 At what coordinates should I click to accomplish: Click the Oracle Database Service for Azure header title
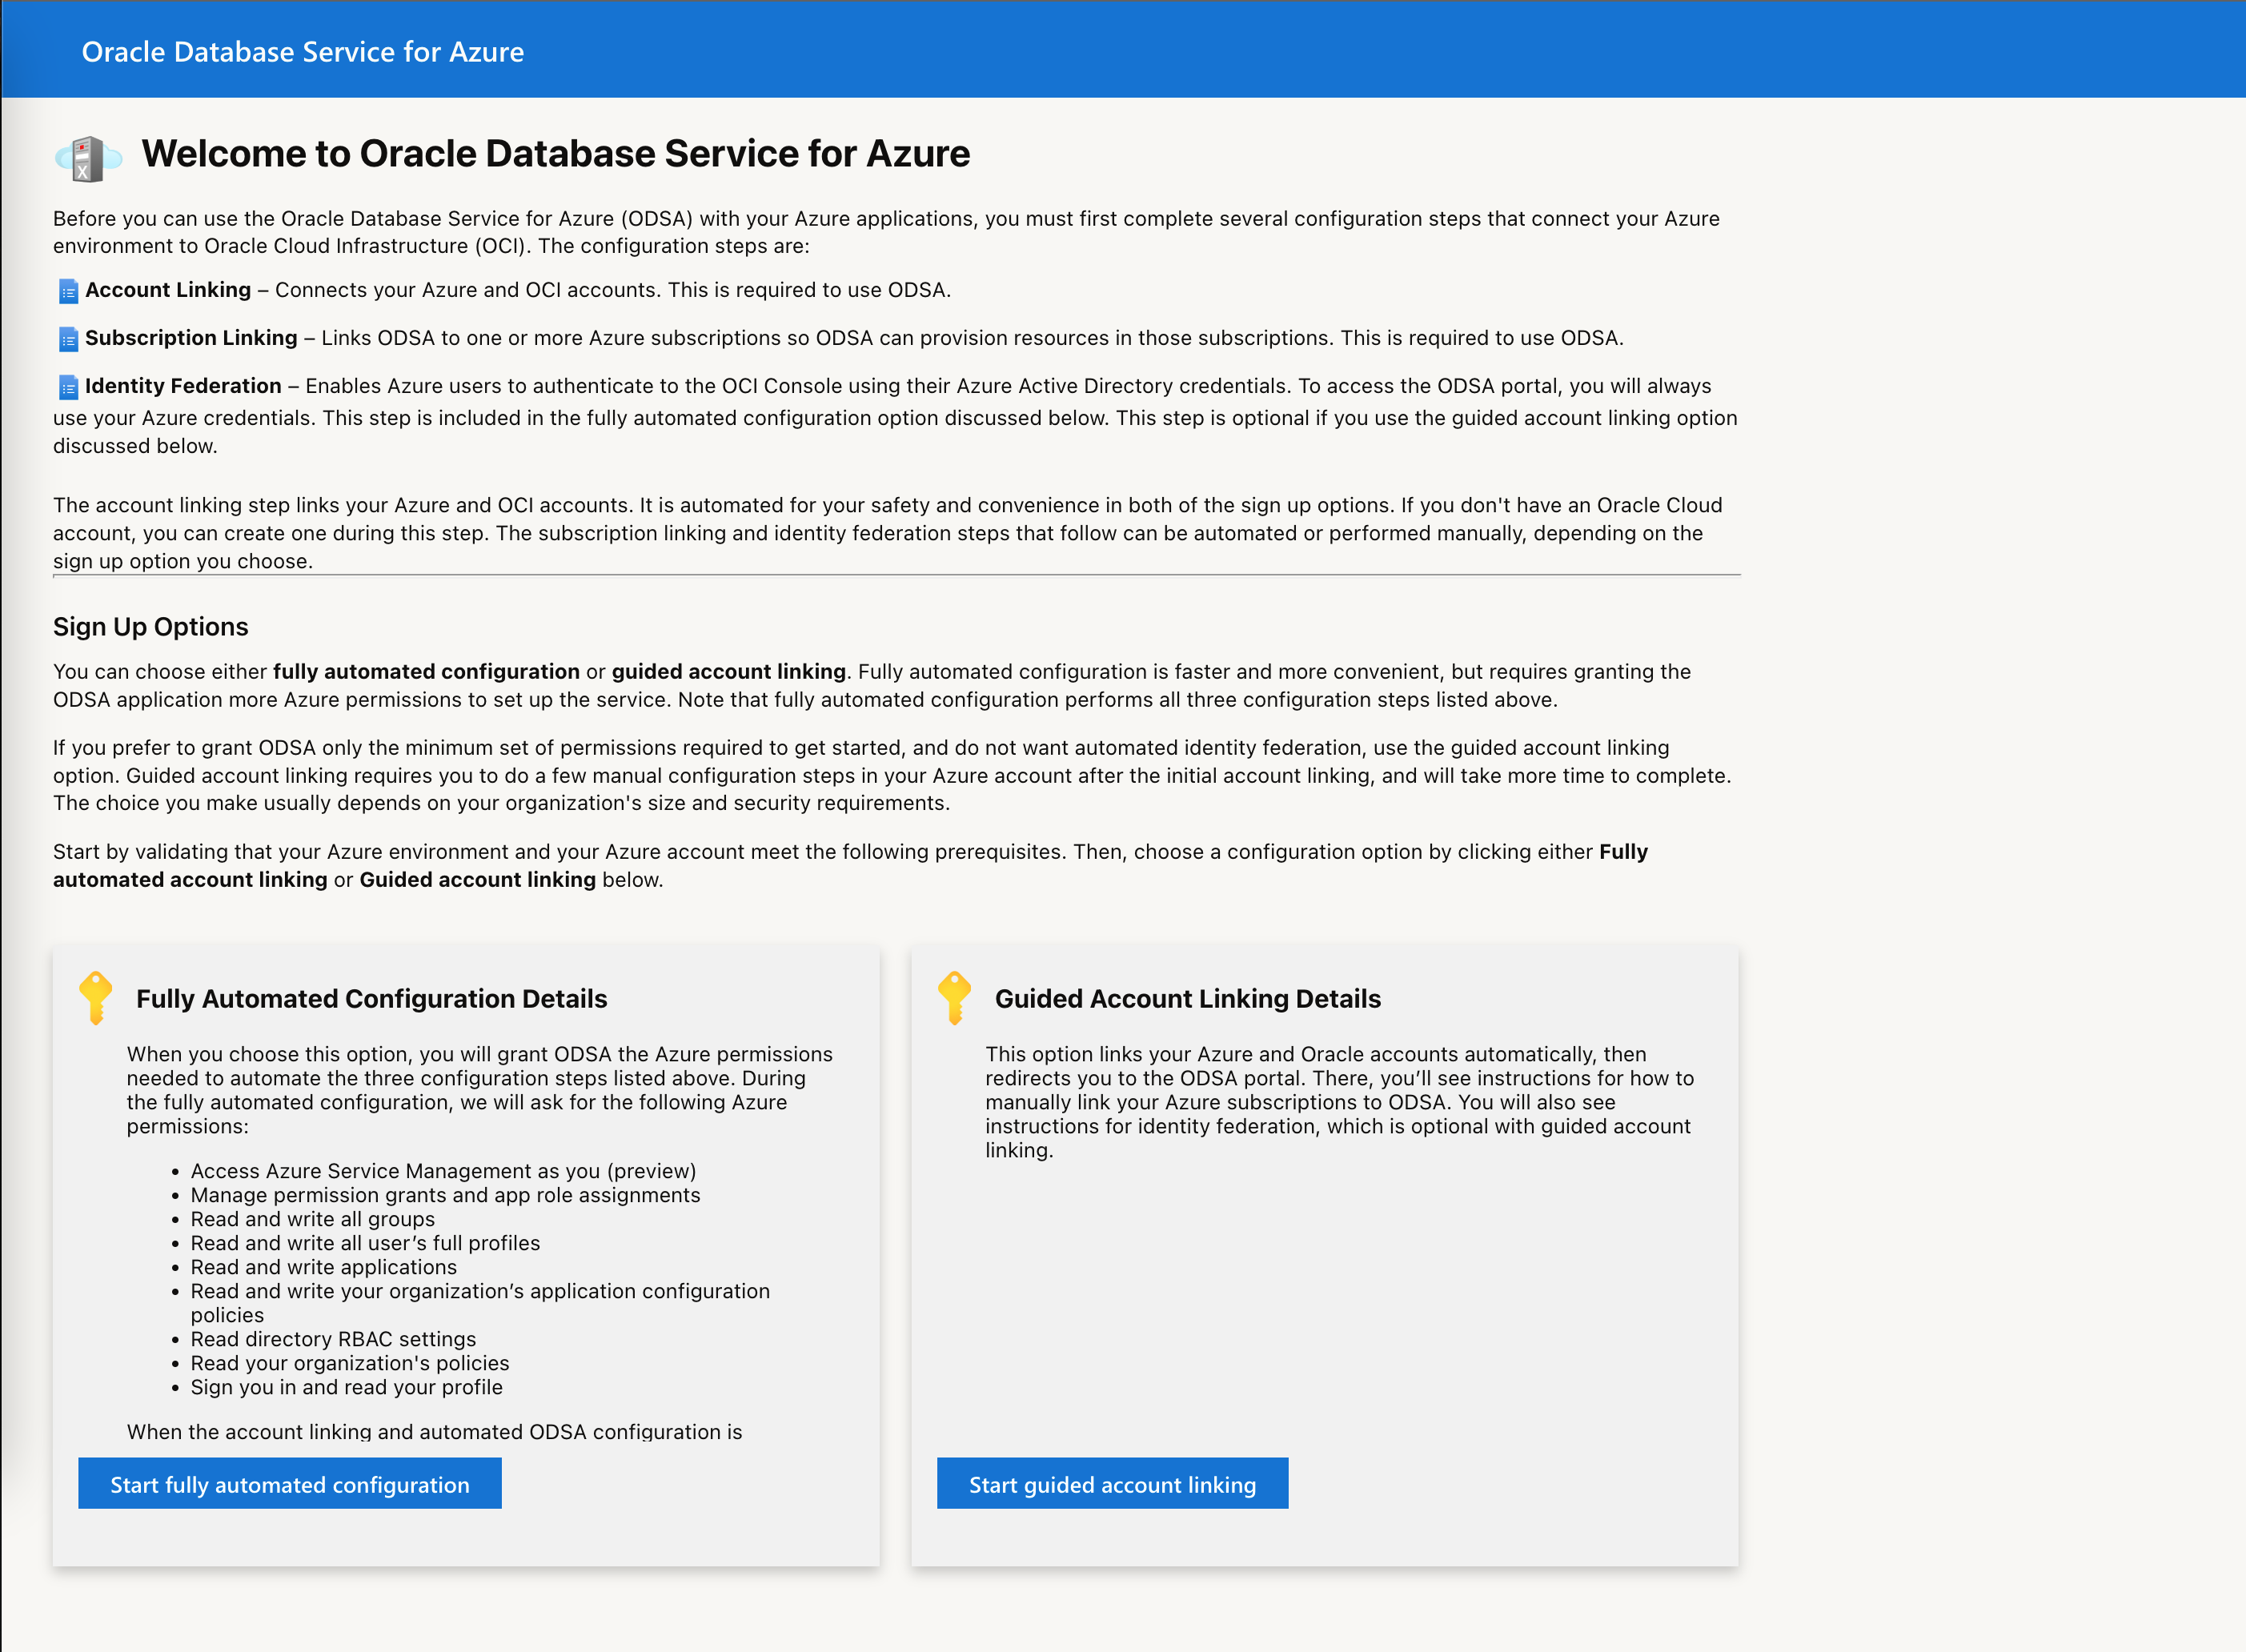pos(303,51)
